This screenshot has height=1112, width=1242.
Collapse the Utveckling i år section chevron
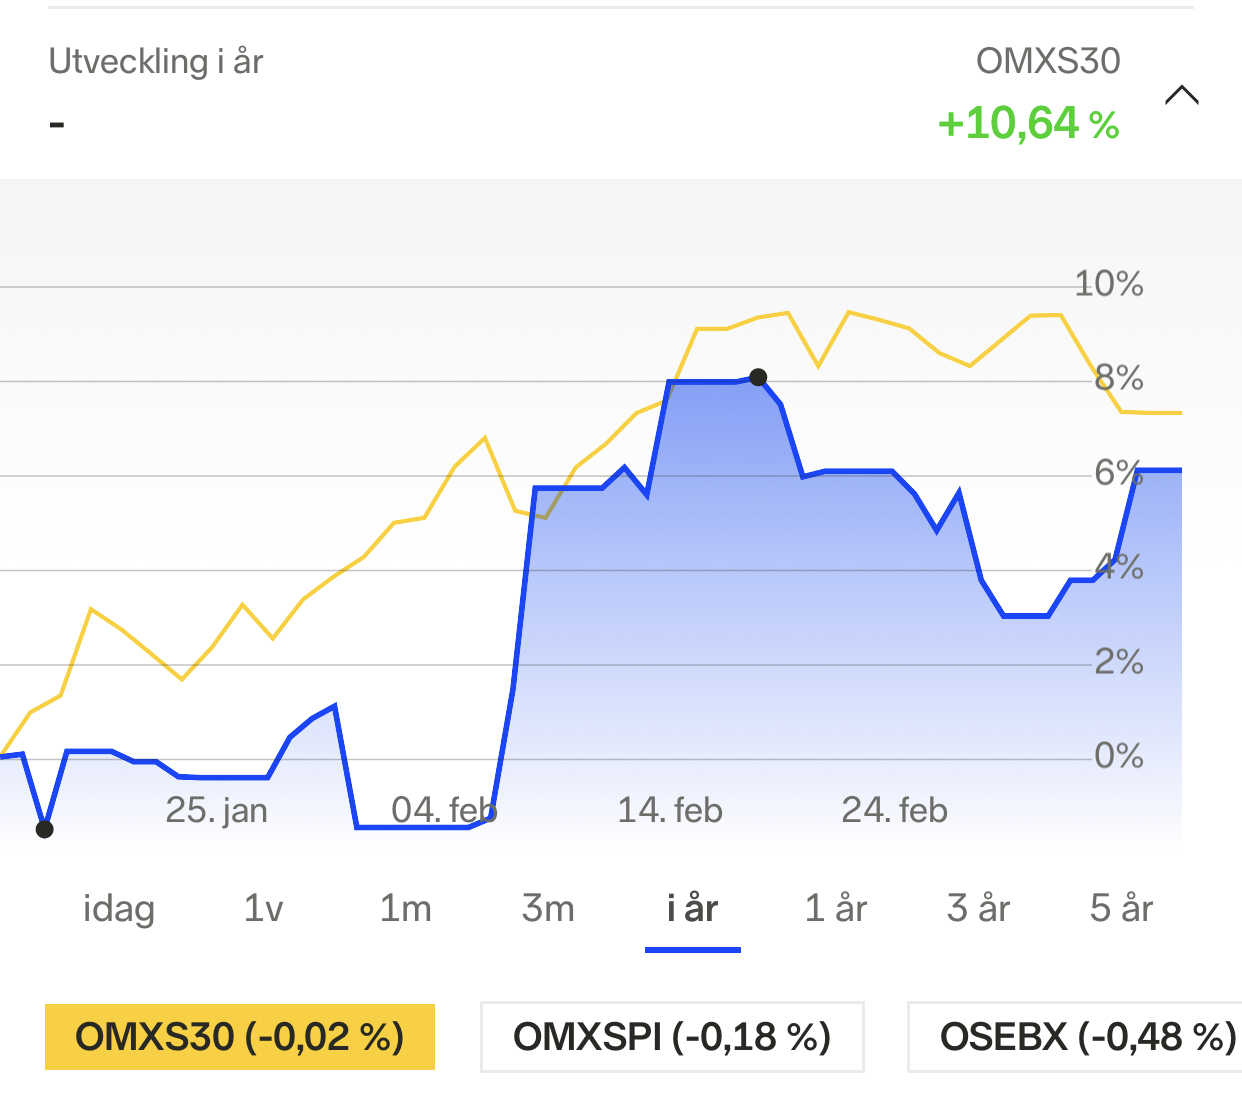[1181, 96]
